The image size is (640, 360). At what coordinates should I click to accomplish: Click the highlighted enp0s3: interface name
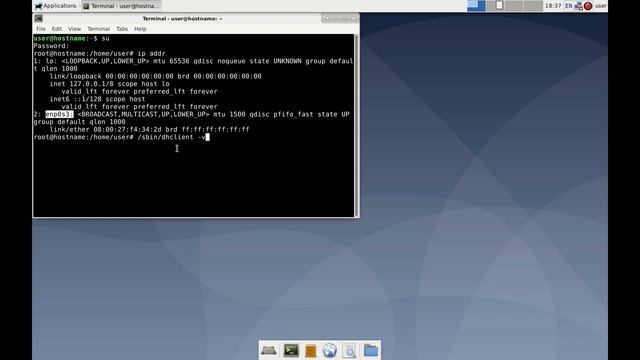point(59,114)
